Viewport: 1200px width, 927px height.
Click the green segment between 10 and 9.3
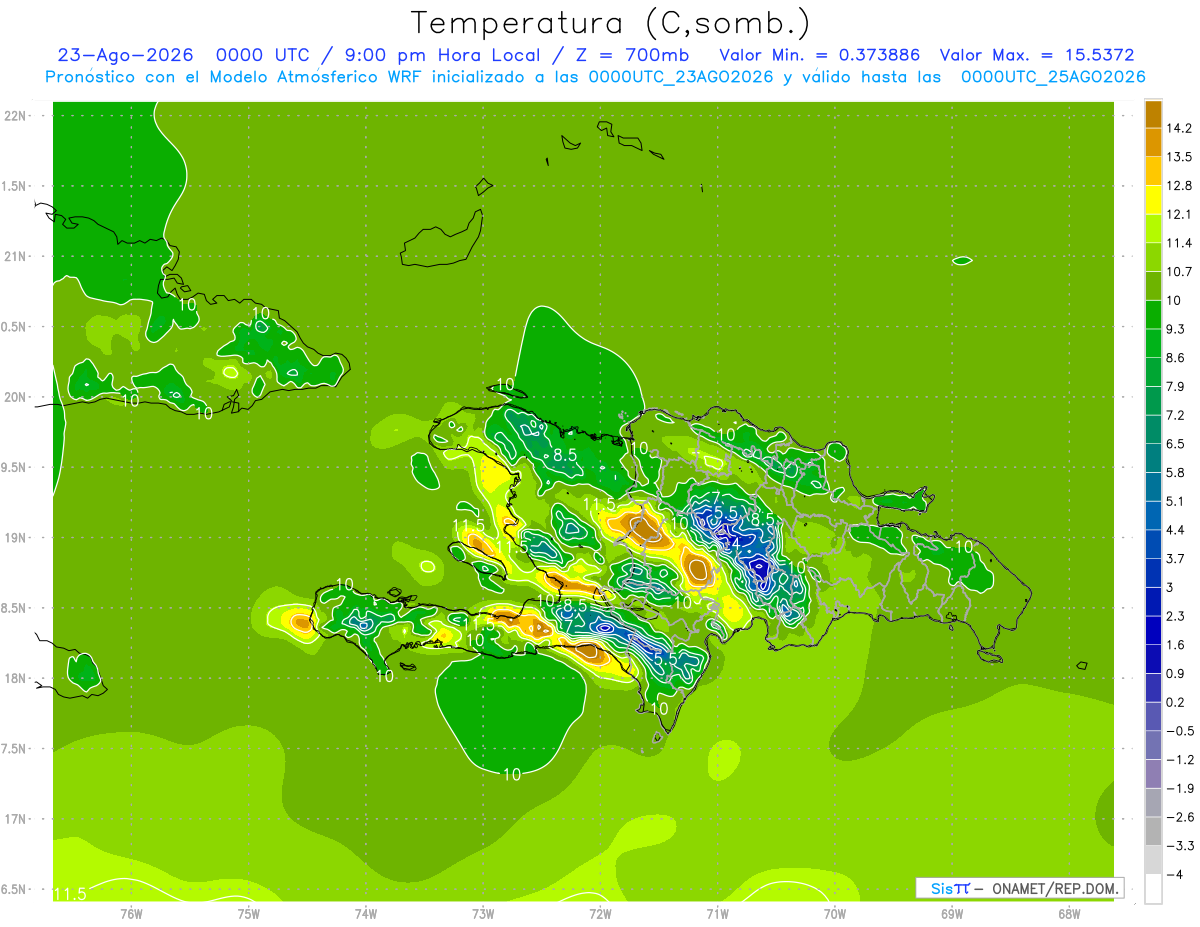pyautogui.click(x=1153, y=315)
